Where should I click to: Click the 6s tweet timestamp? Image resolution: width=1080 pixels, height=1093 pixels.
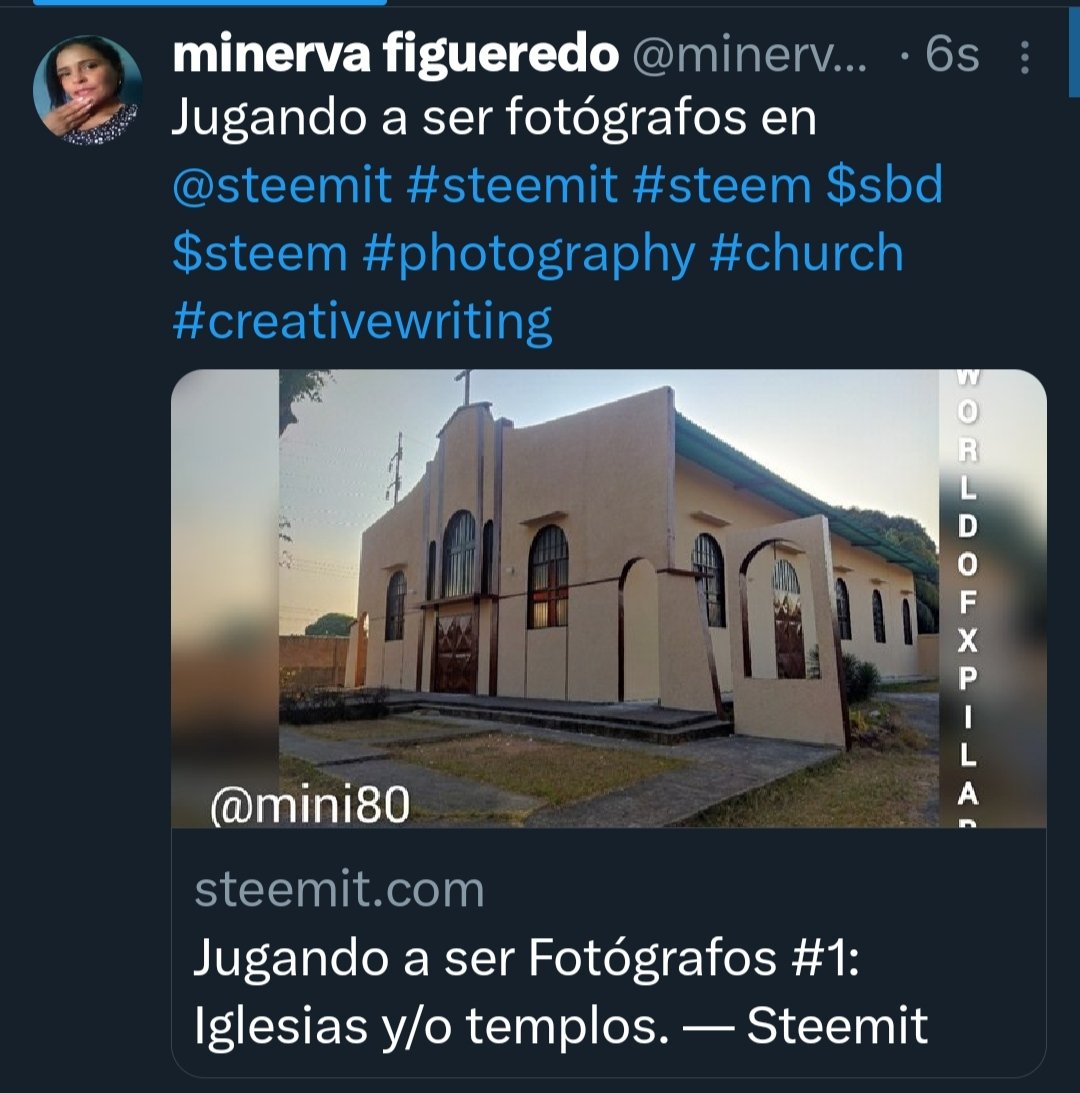point(952,54)
